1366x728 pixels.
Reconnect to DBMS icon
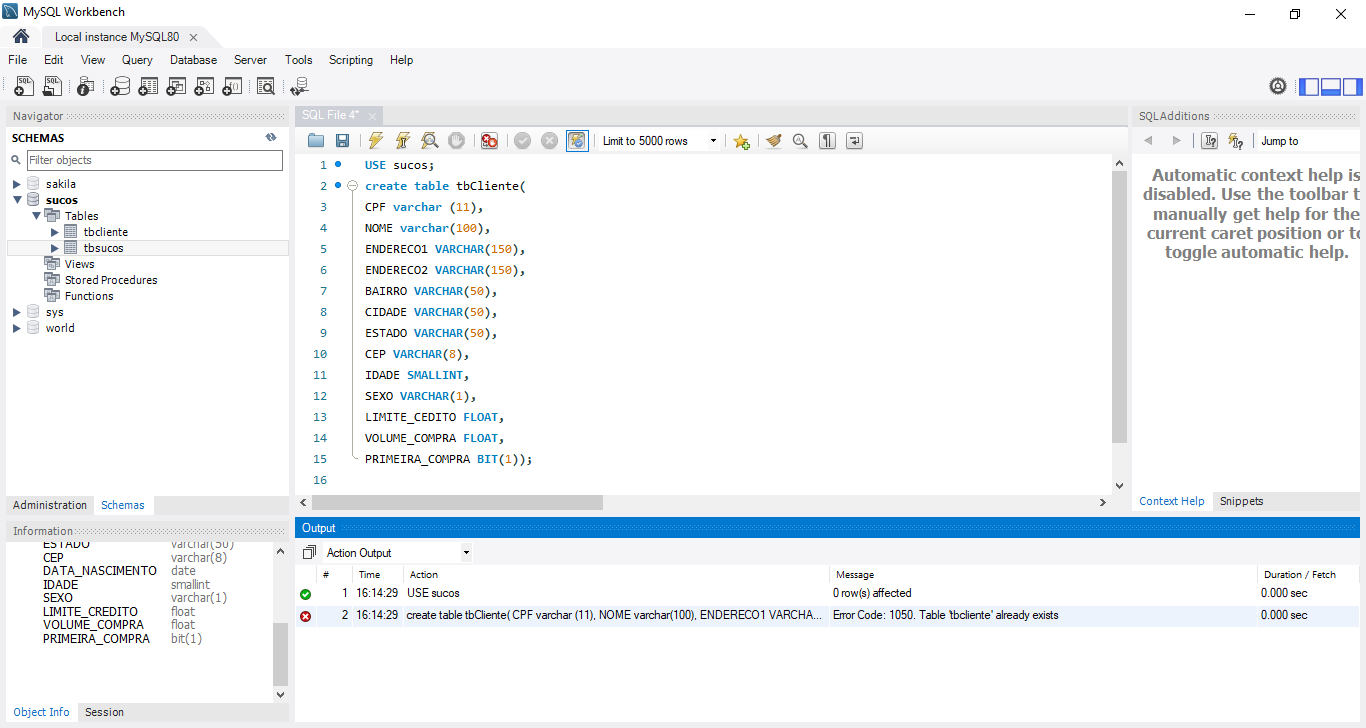point(299,87)
